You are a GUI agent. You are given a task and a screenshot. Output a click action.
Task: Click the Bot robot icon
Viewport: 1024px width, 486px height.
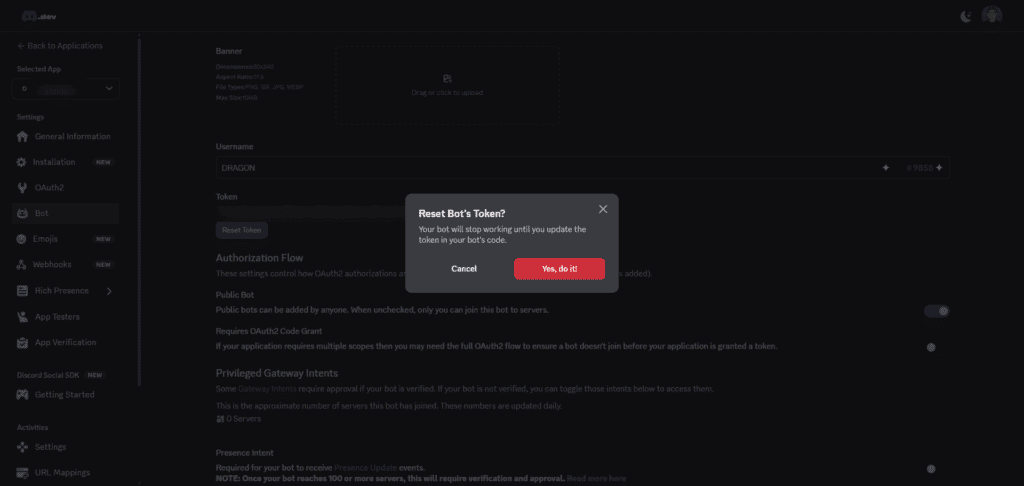click(22, 213)
